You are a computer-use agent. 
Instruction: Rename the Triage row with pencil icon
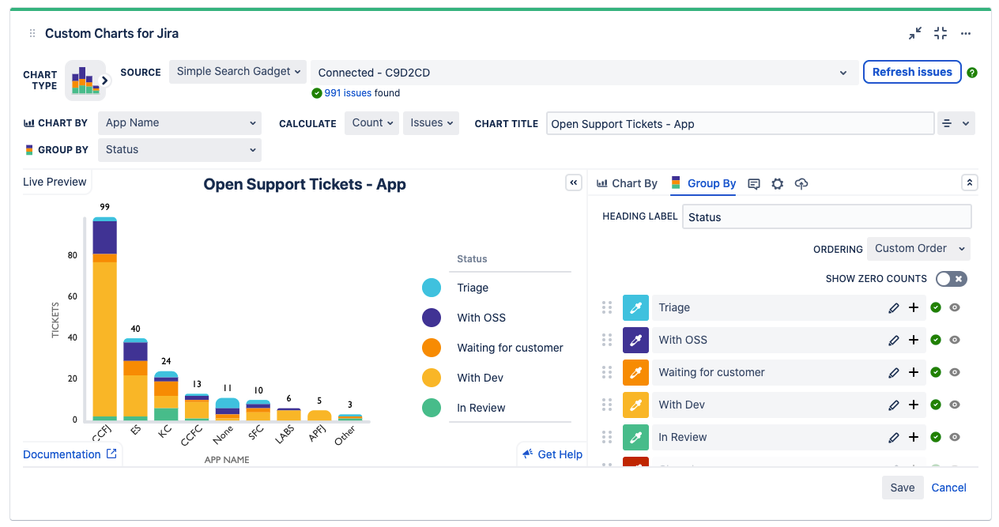coord(893,308)
